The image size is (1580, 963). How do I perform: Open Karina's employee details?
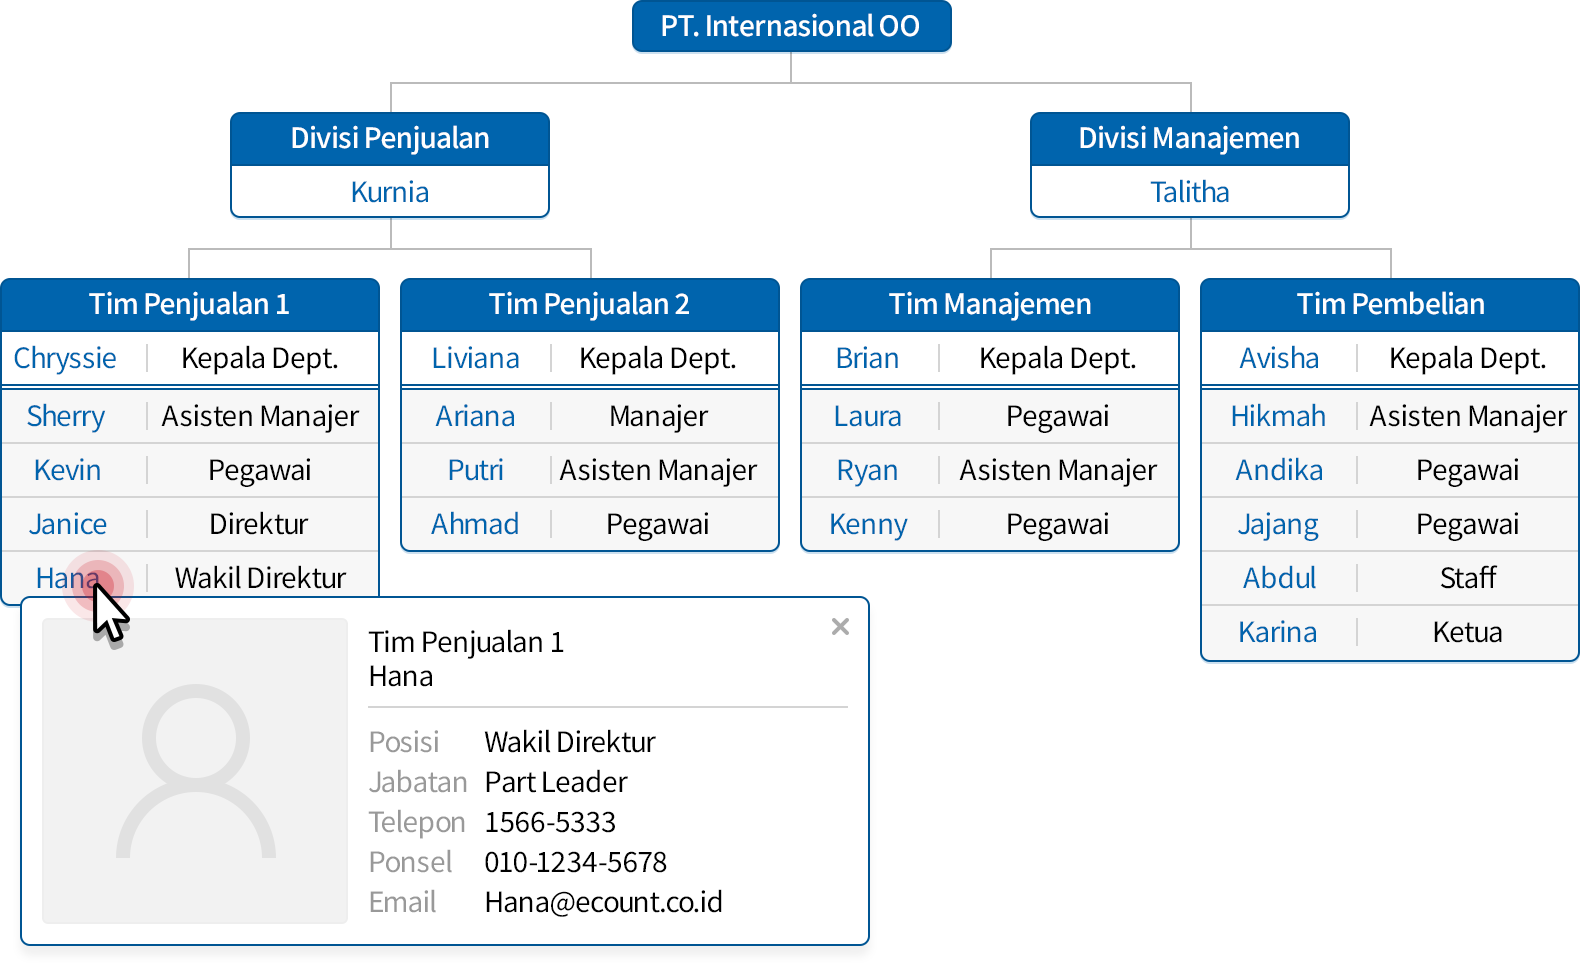(1278, 632)
